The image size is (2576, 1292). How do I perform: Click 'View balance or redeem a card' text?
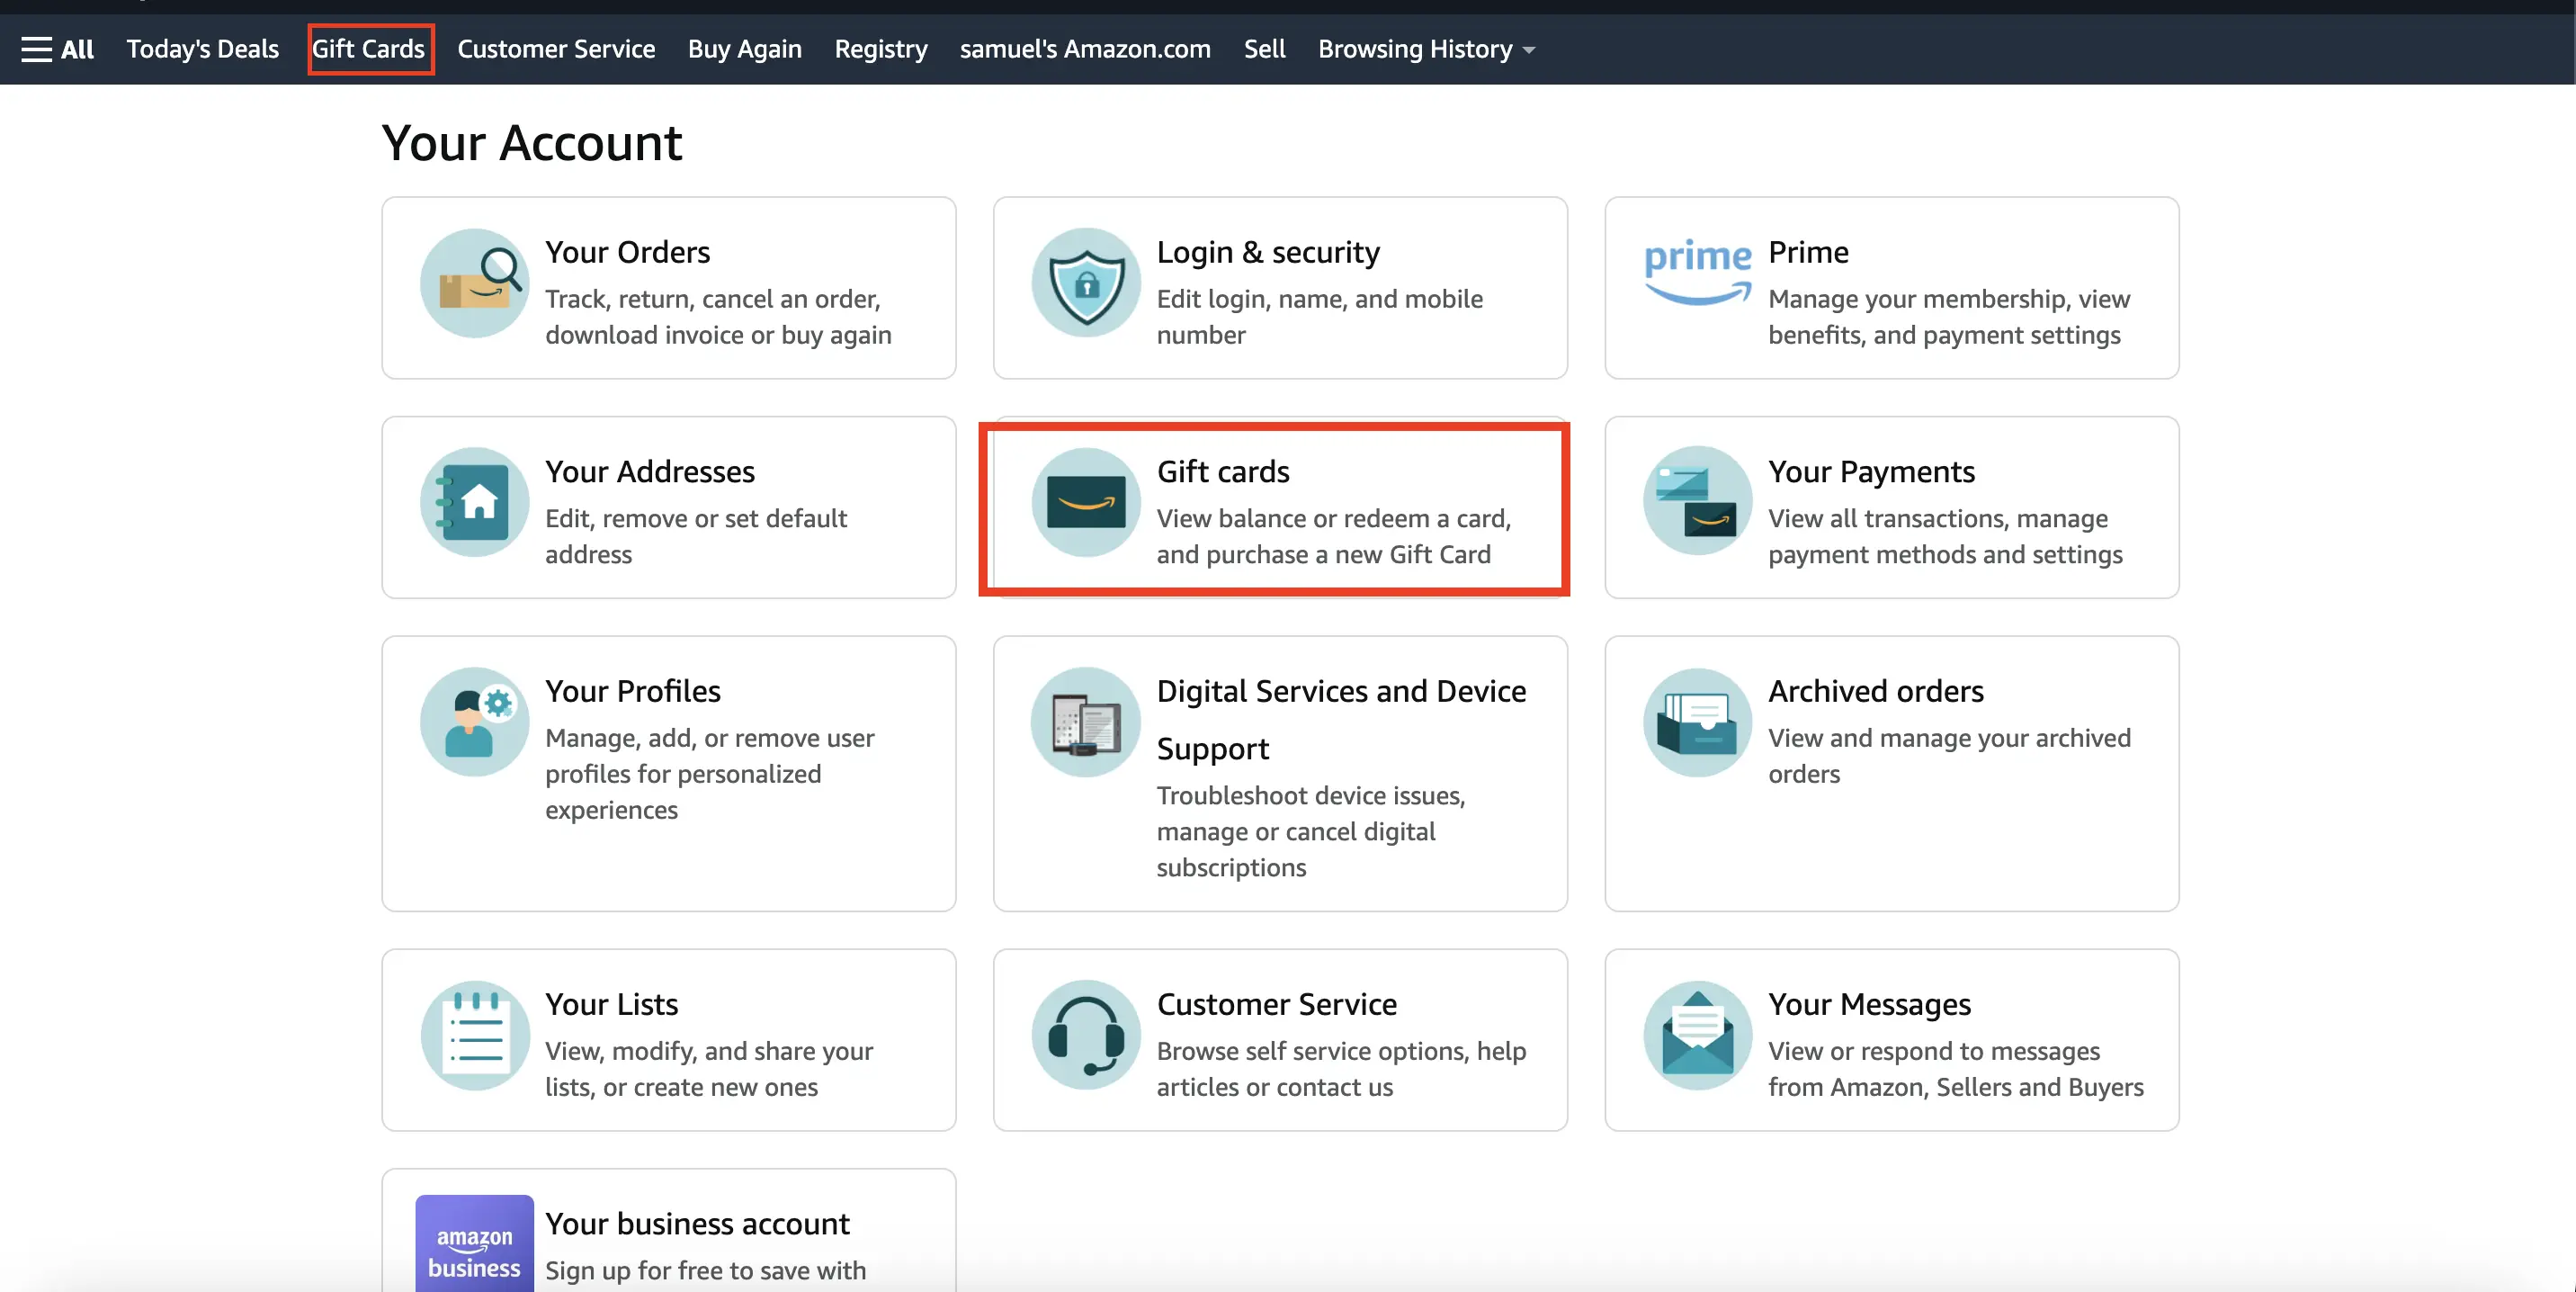tap(1334, 536)
